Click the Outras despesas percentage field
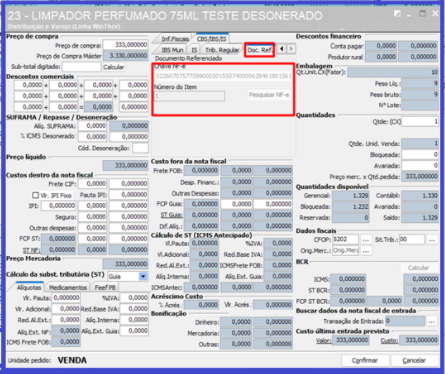This screenshot has height=374, width=445. point(92,228)
